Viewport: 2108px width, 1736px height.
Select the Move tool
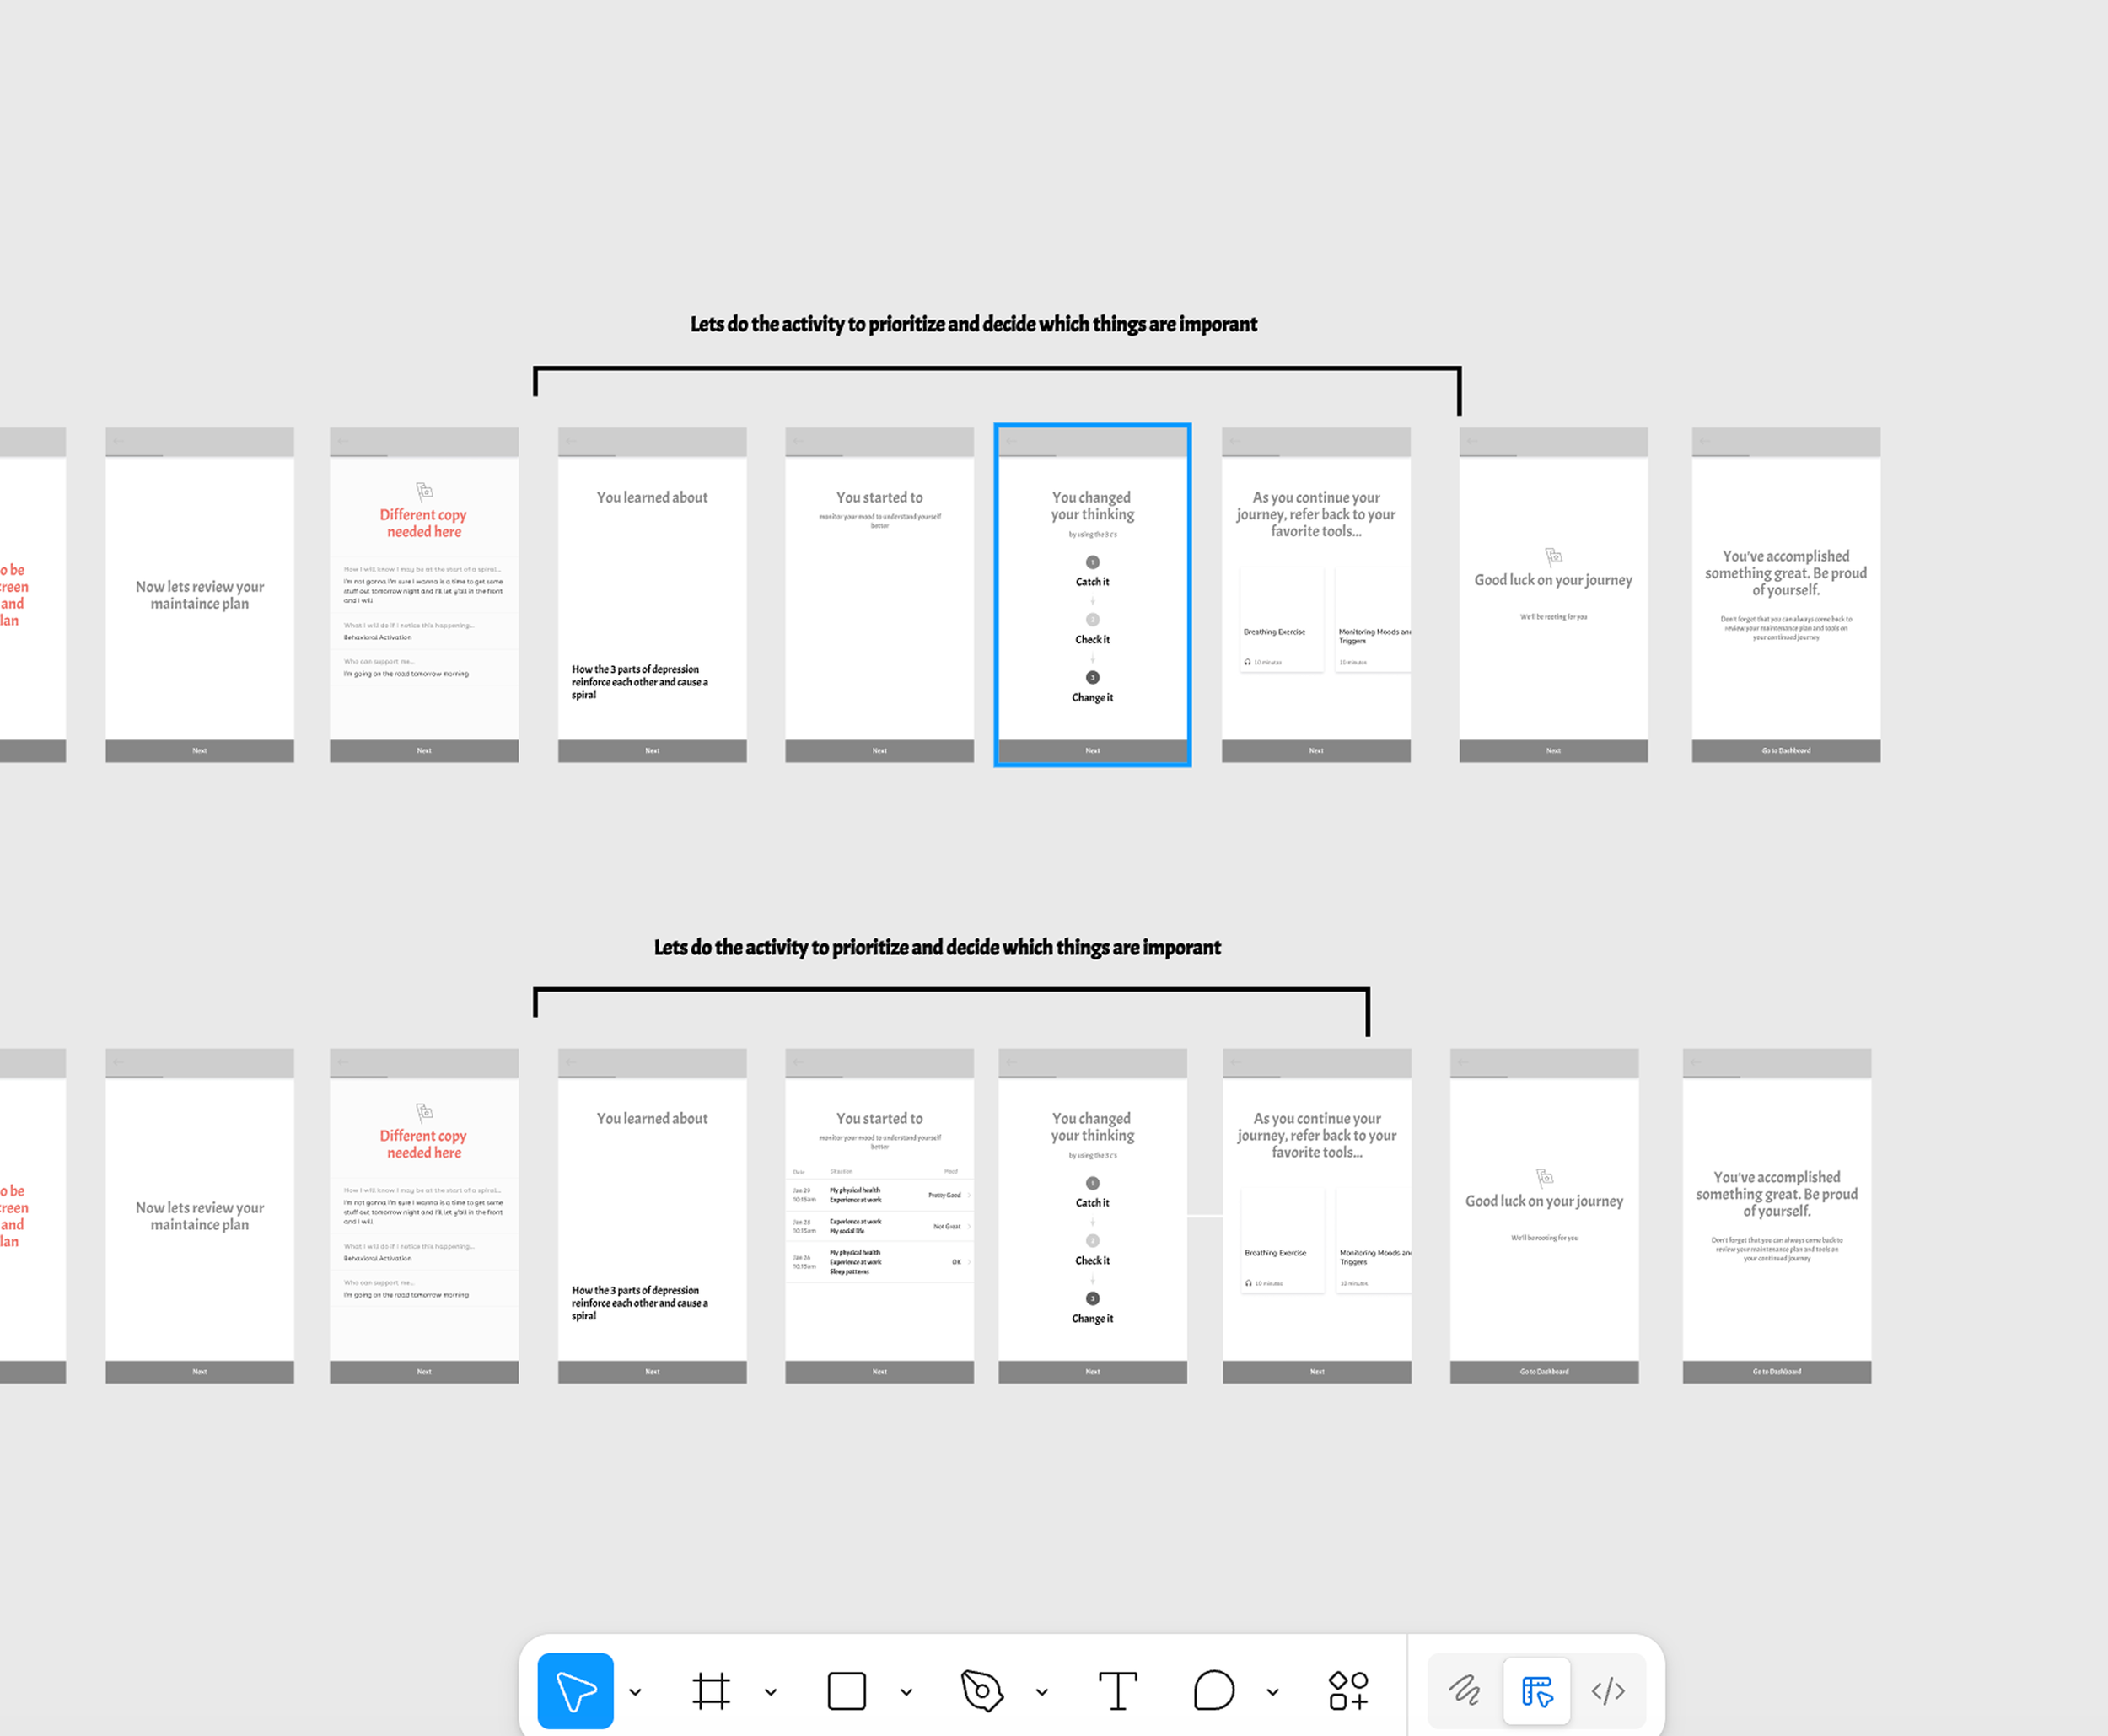(575, 1691)
